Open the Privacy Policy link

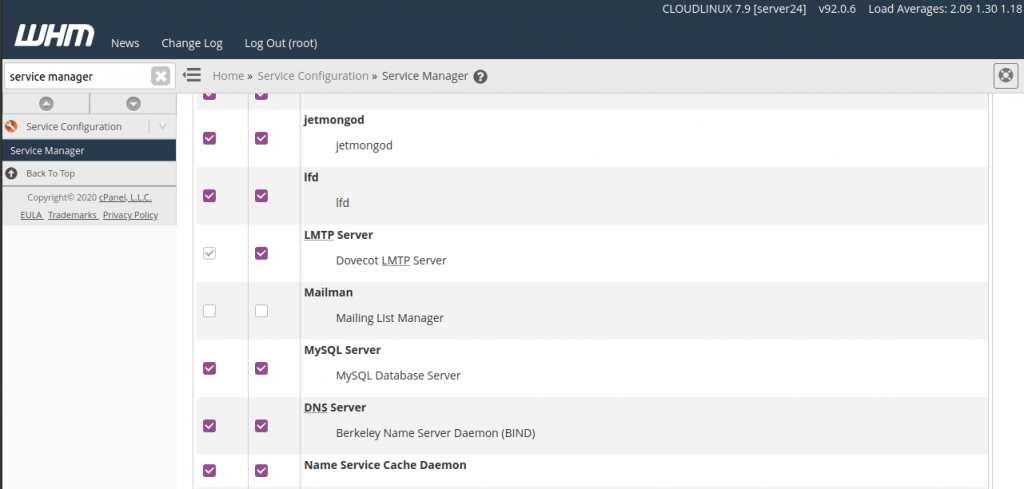click(131, 215)
